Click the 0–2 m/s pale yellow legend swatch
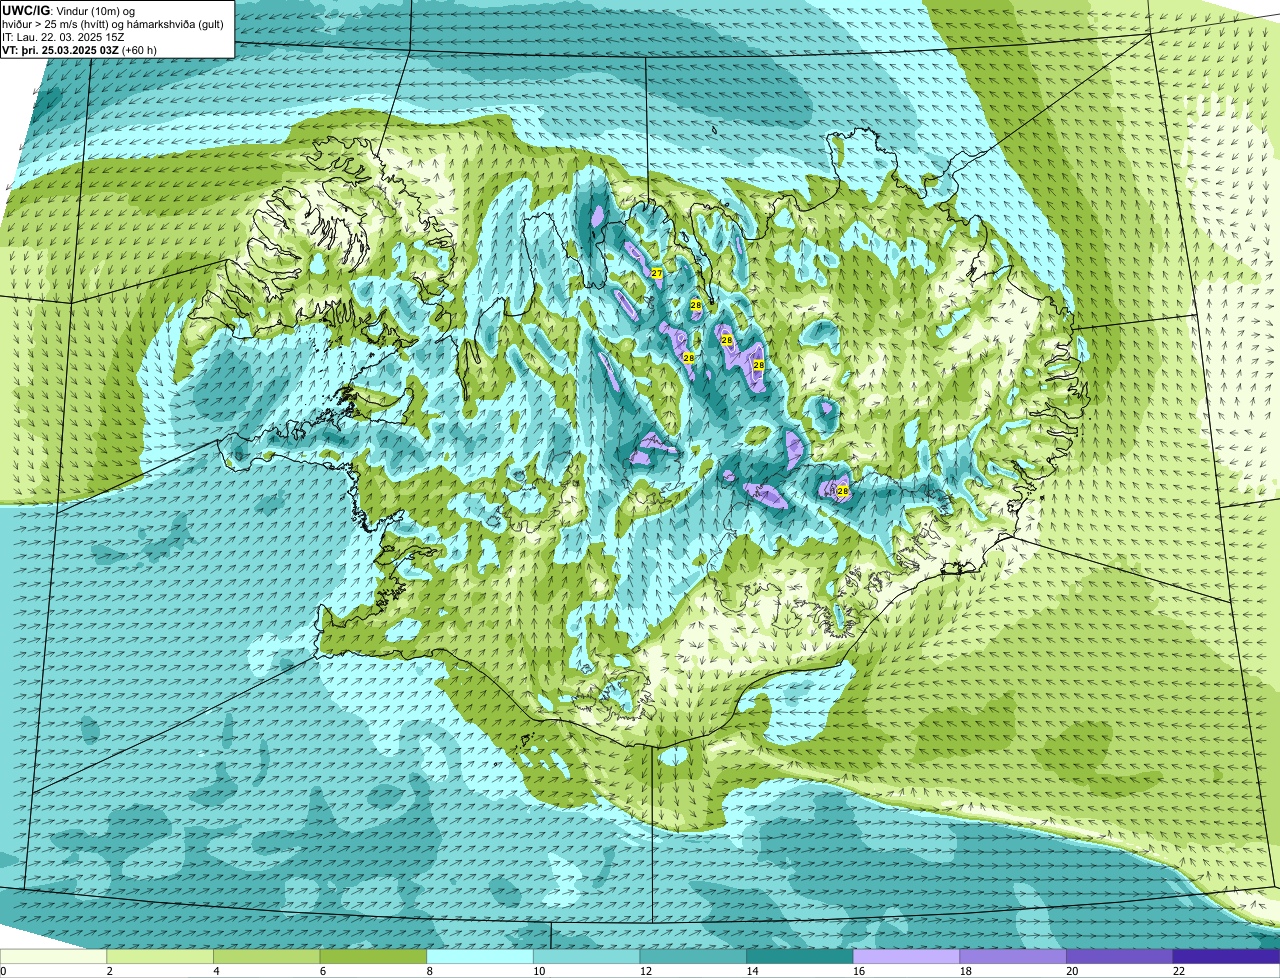The image size is (1280, 978). click(53, 956)
